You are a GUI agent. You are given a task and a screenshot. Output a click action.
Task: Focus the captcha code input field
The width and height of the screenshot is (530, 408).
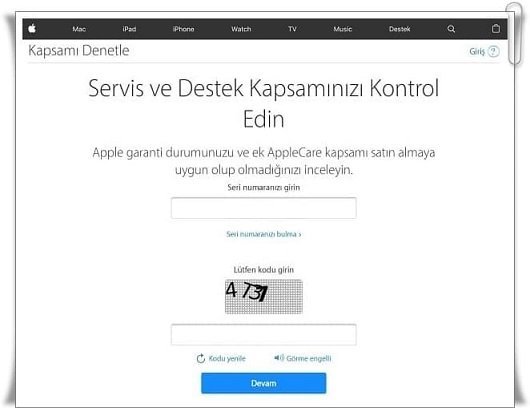pos(264,334)
